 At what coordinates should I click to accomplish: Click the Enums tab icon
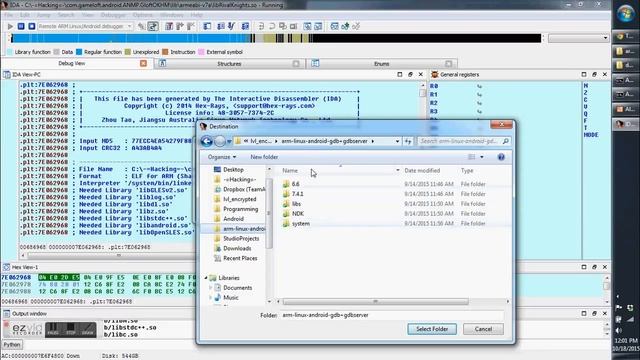[315, 63]
